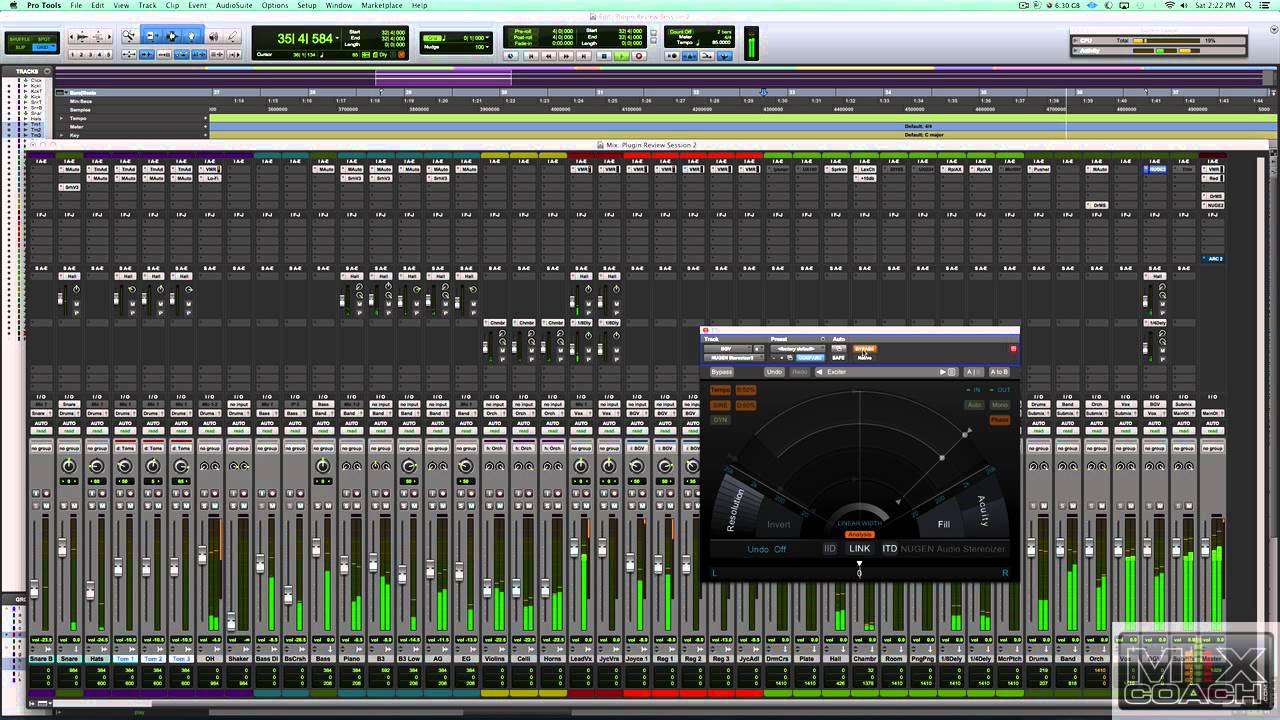This screenshot has height=720, width=1280.
Task: Click the LINK button in Stereoizer
Action: point(860,548)
